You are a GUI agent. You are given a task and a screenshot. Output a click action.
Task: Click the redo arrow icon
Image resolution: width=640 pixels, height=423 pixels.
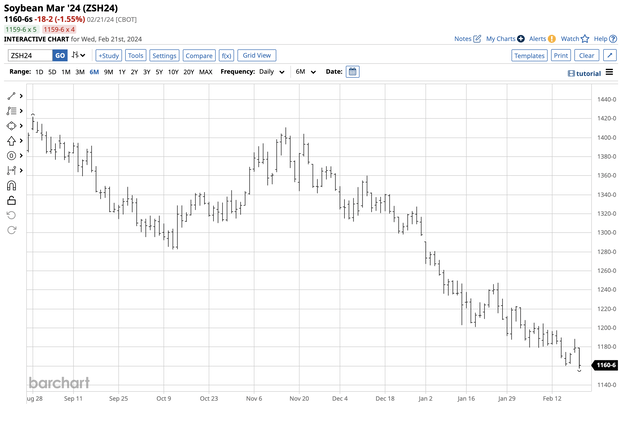click(x=11, y=230)
